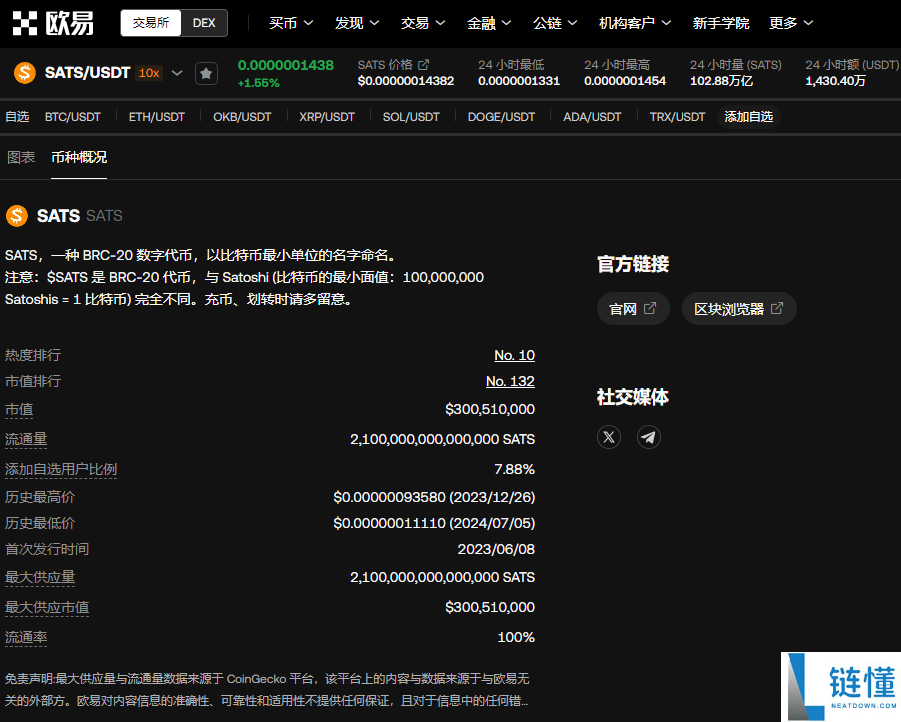Switch to the TRX/USDT pair

coord(677,117)
